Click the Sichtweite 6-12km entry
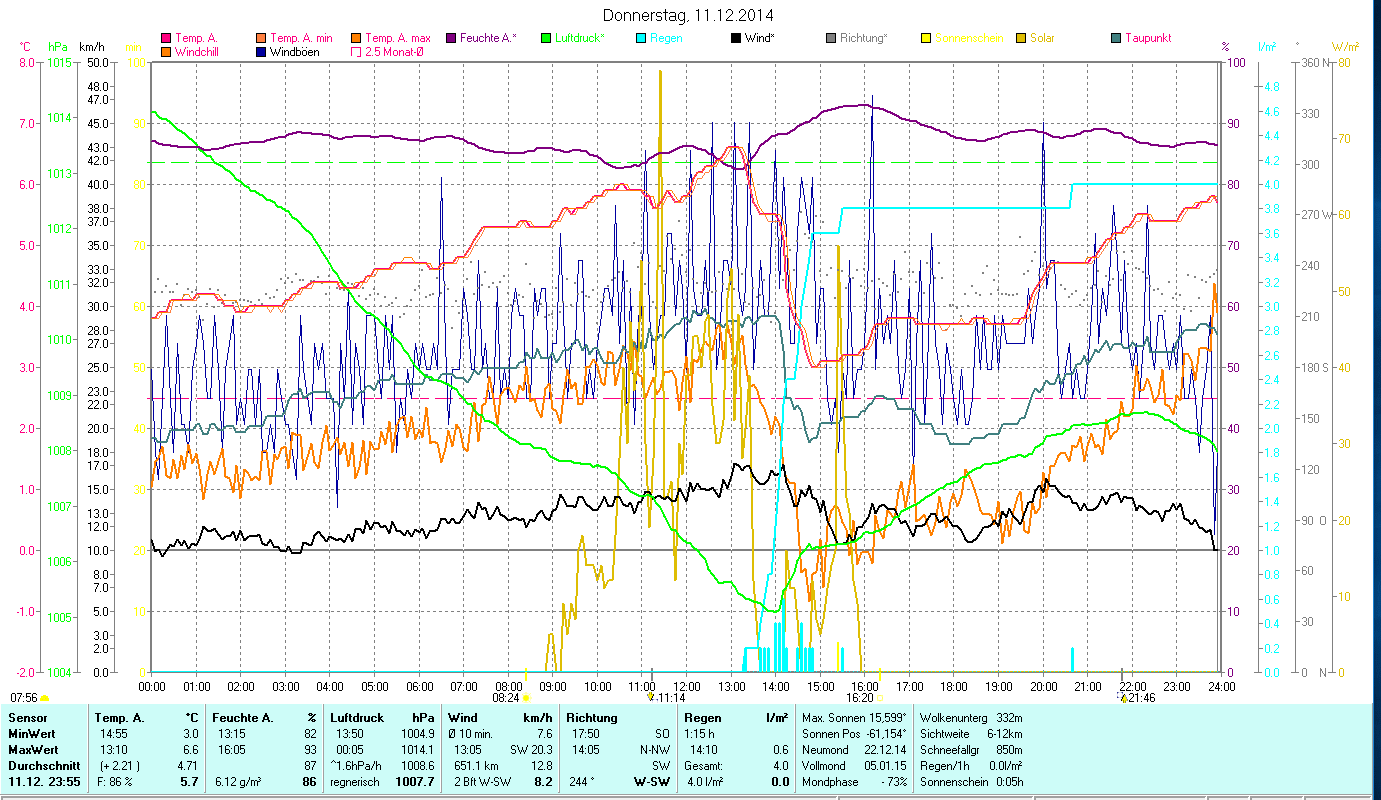 click(x=970, y=734)
